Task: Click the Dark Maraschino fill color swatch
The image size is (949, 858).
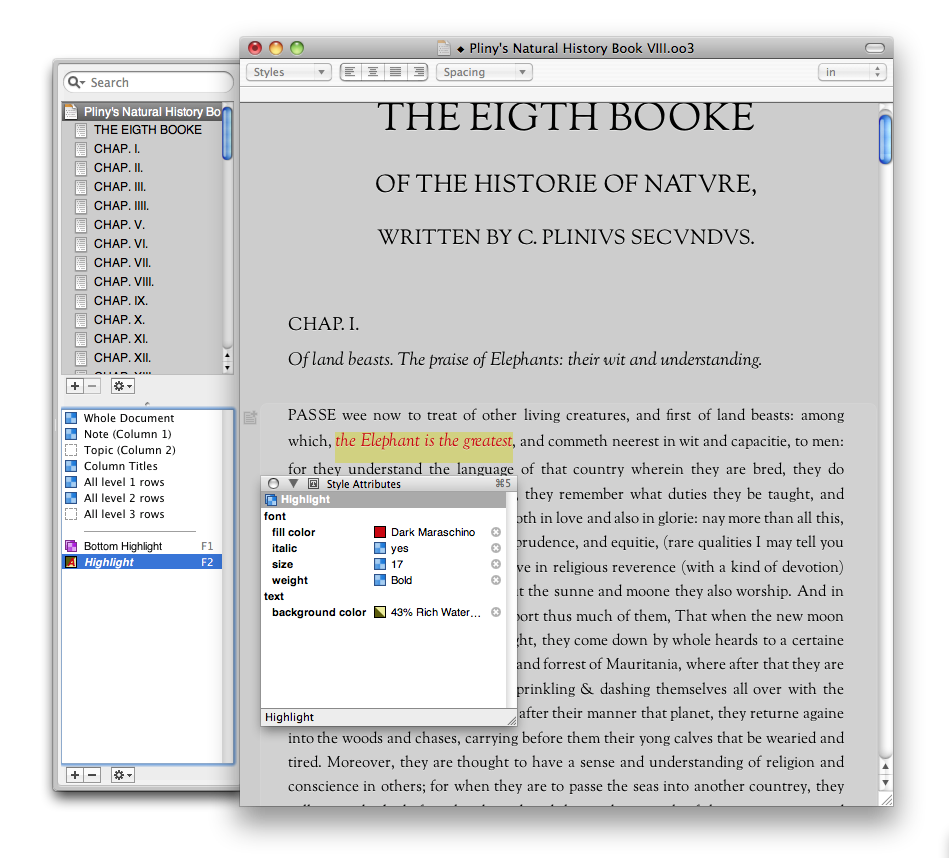Action: (x=380, y=533)
